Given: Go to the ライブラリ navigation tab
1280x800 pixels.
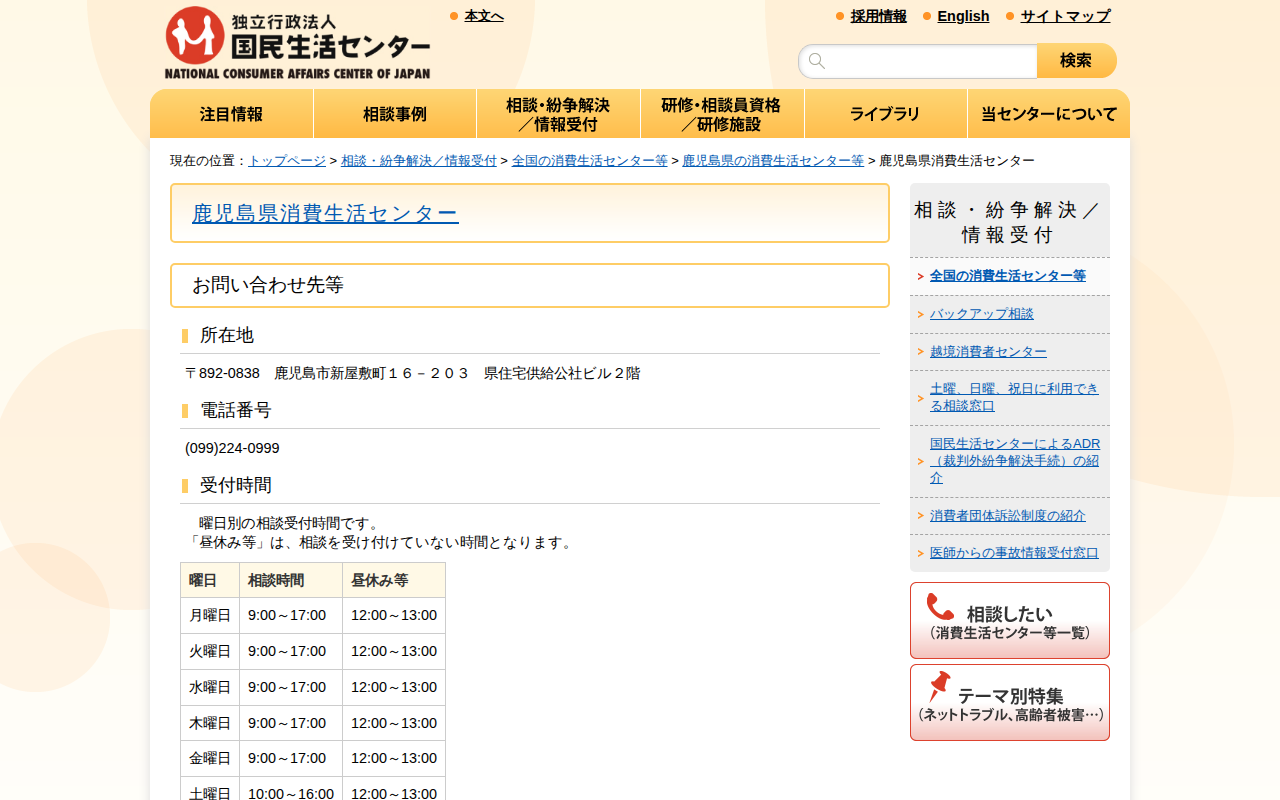Looking at the screenshot, I should [885, 114].
